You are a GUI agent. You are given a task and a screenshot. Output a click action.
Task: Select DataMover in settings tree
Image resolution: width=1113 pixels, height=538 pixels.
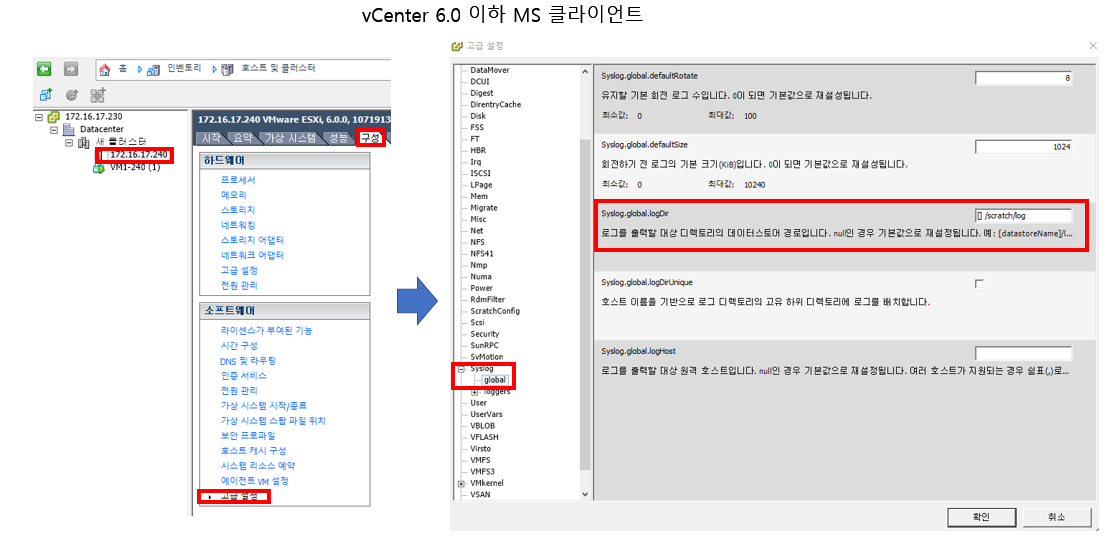[x=490, y=70]
